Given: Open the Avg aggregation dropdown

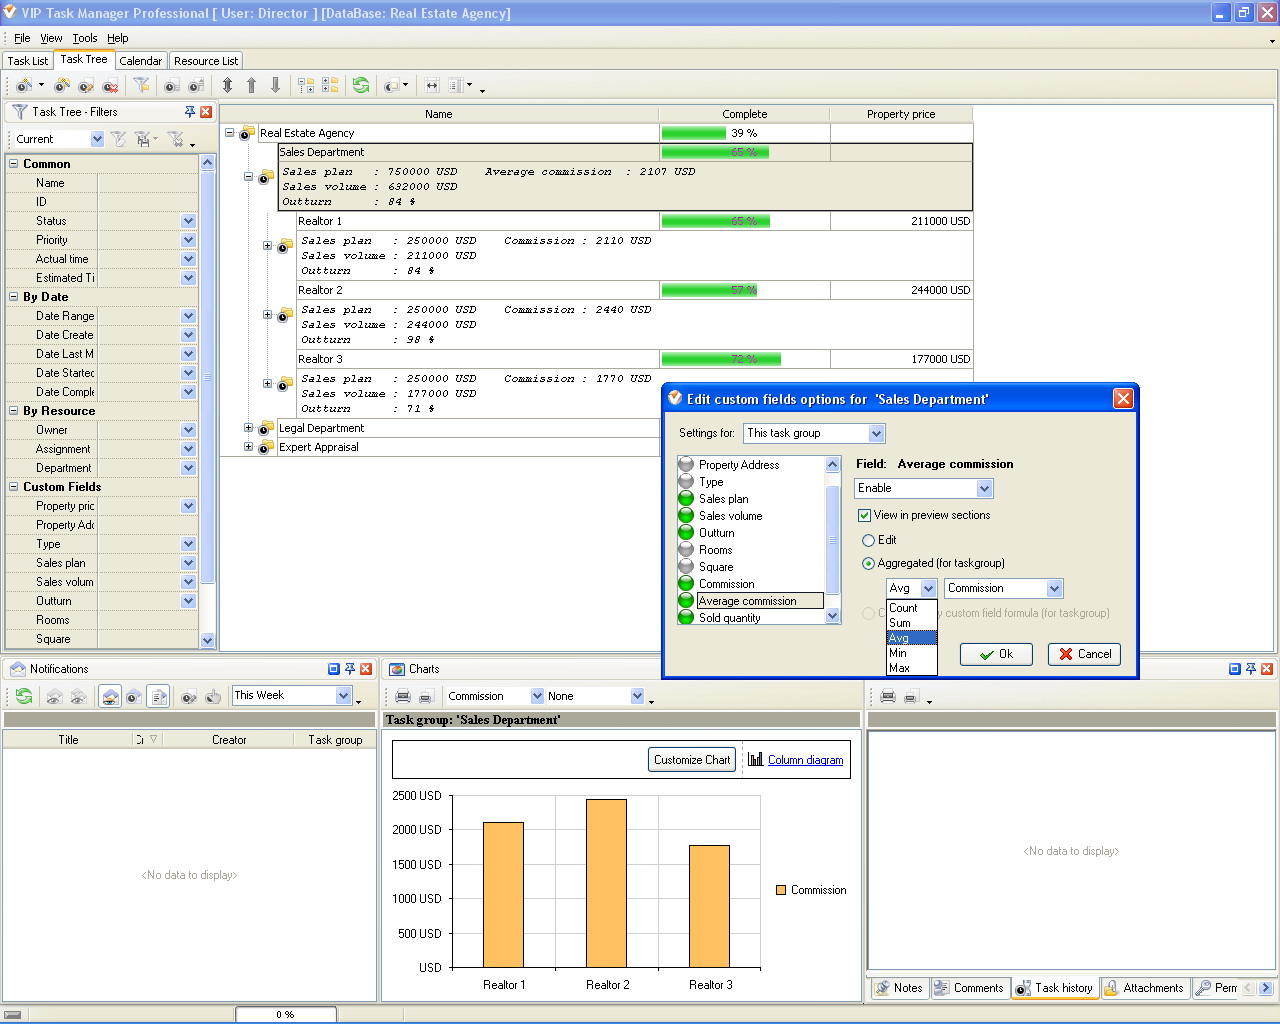Looking at the screenshot, I should click(x=927, y=588).
